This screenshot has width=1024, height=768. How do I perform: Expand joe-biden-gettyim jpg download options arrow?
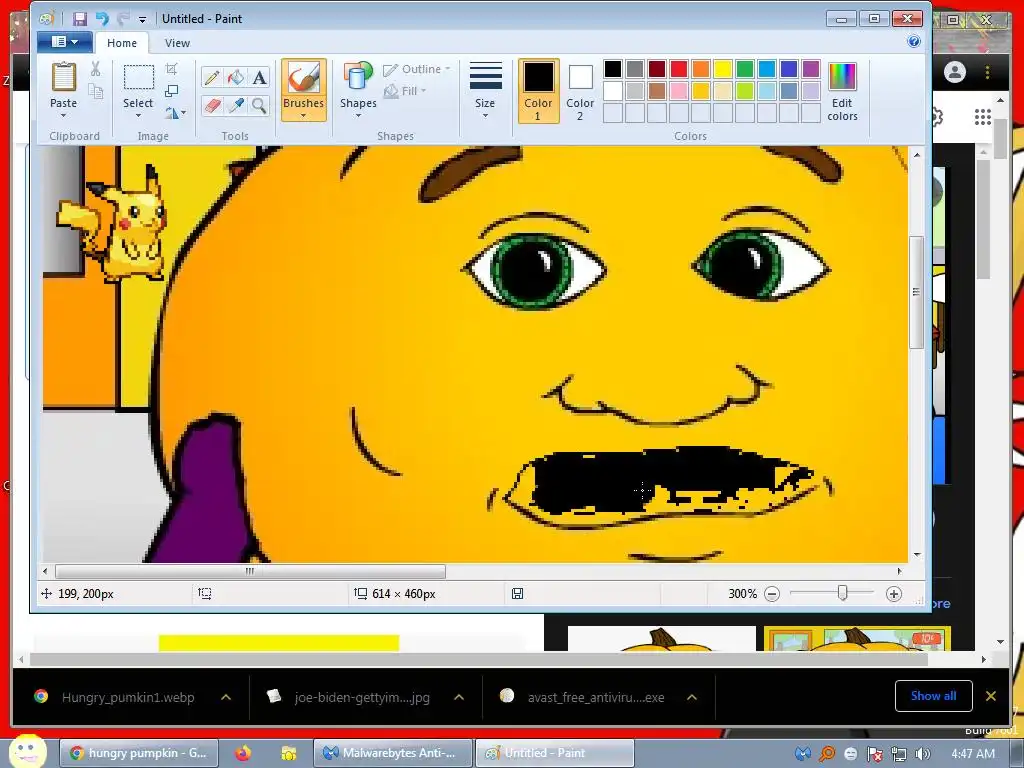pos(458,697)
